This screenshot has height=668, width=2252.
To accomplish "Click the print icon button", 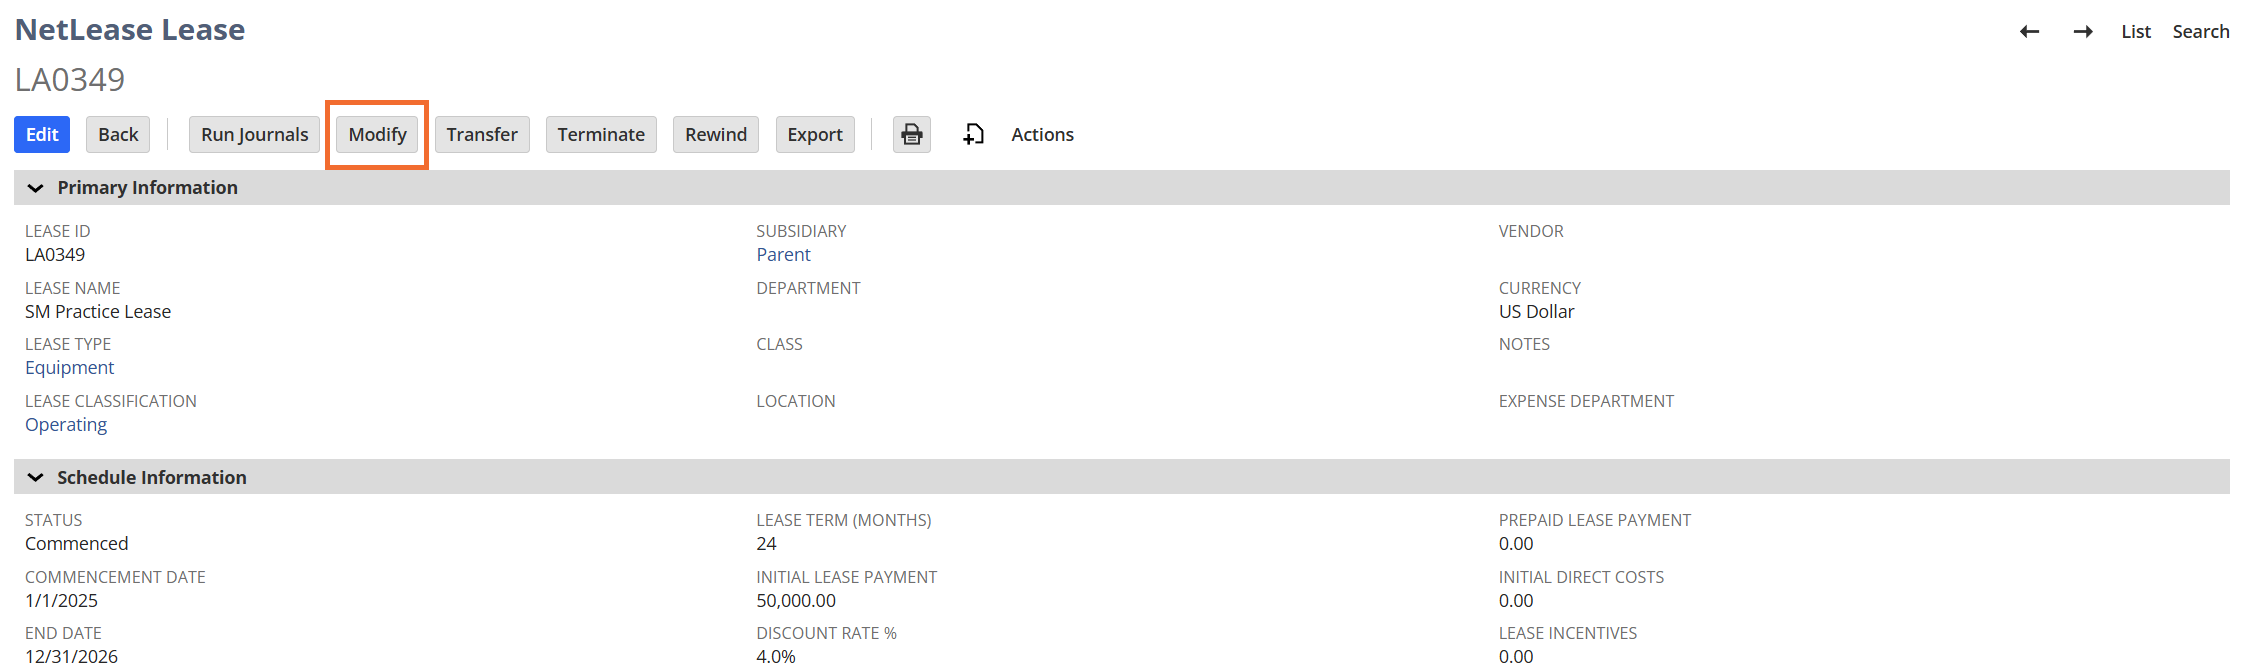I will tap(911, 134).
